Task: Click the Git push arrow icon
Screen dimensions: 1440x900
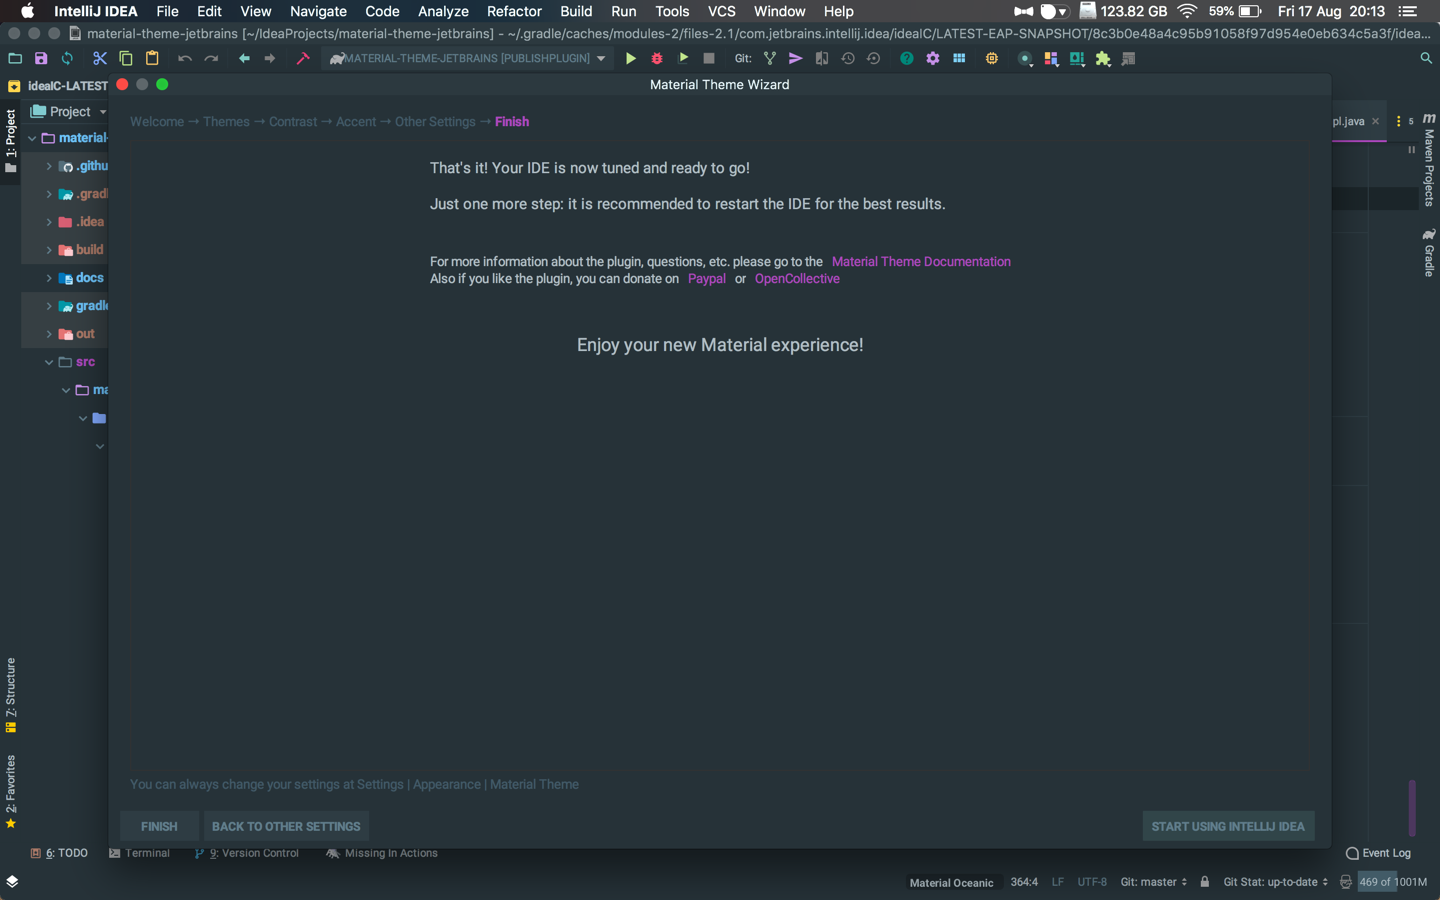Action: pos(796,59)
